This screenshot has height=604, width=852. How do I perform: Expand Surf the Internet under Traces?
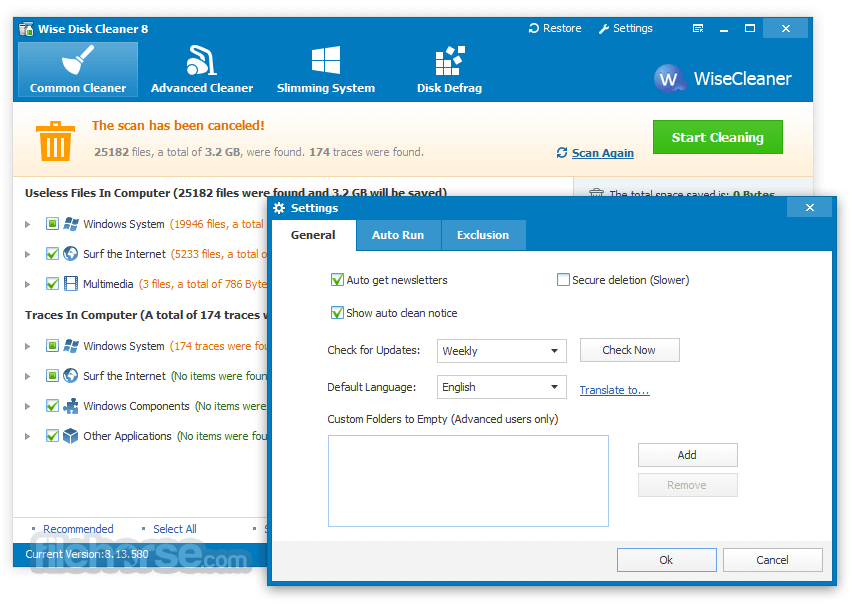pyautogui.click(x=28, y=376)
